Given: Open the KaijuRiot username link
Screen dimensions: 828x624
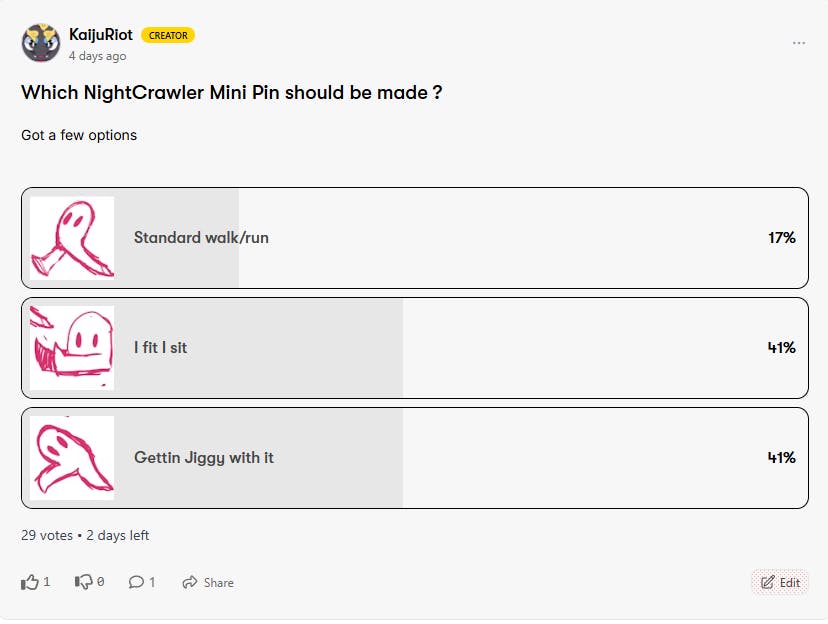Looking at the screenshot, I should [x=101, y=35].
